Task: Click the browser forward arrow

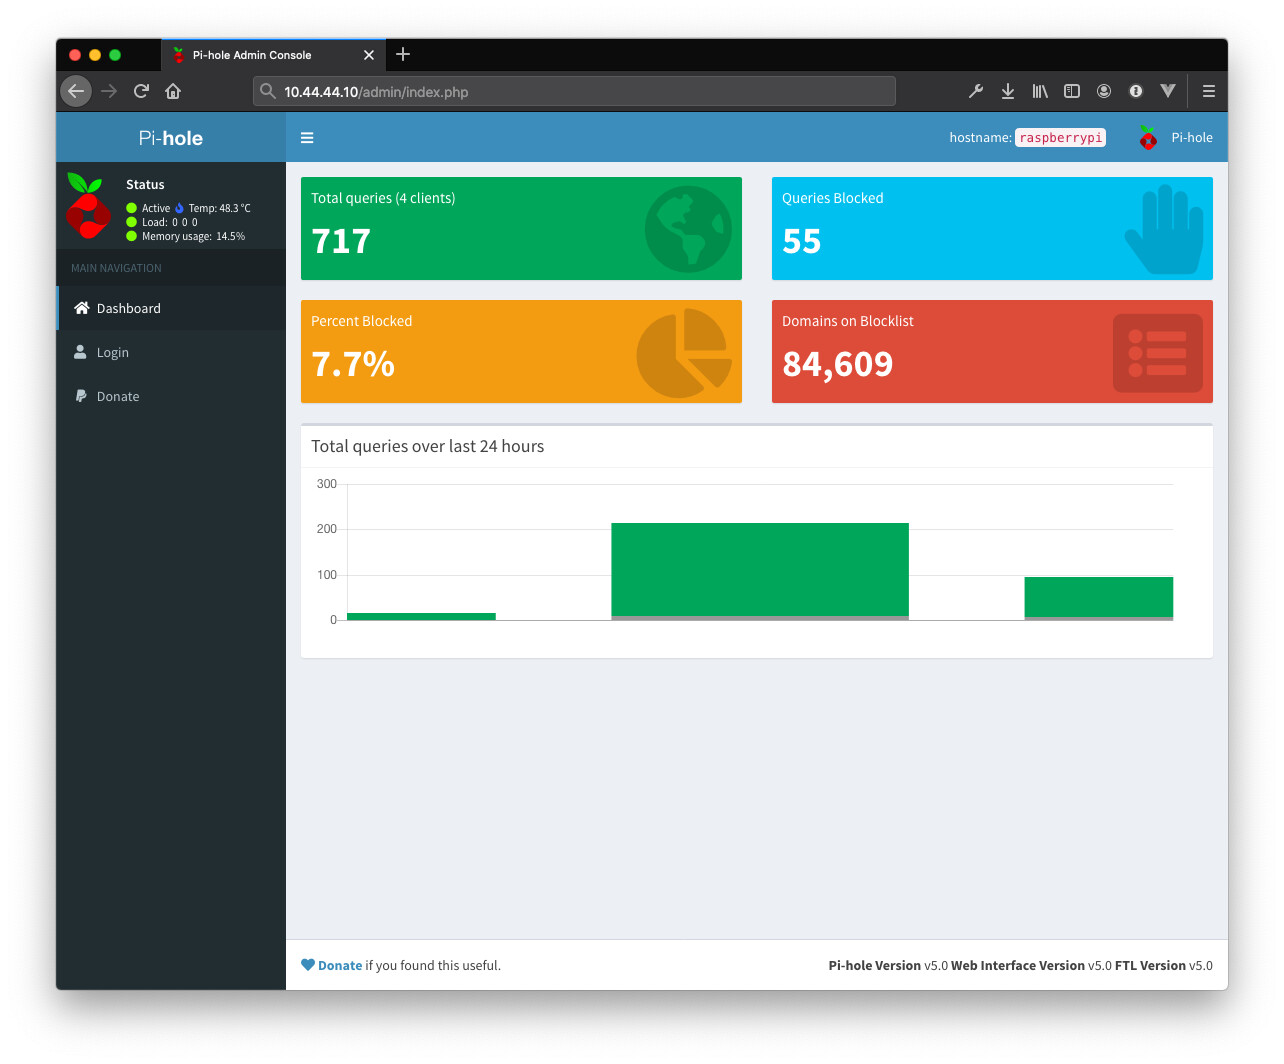Action: point(109,91)
